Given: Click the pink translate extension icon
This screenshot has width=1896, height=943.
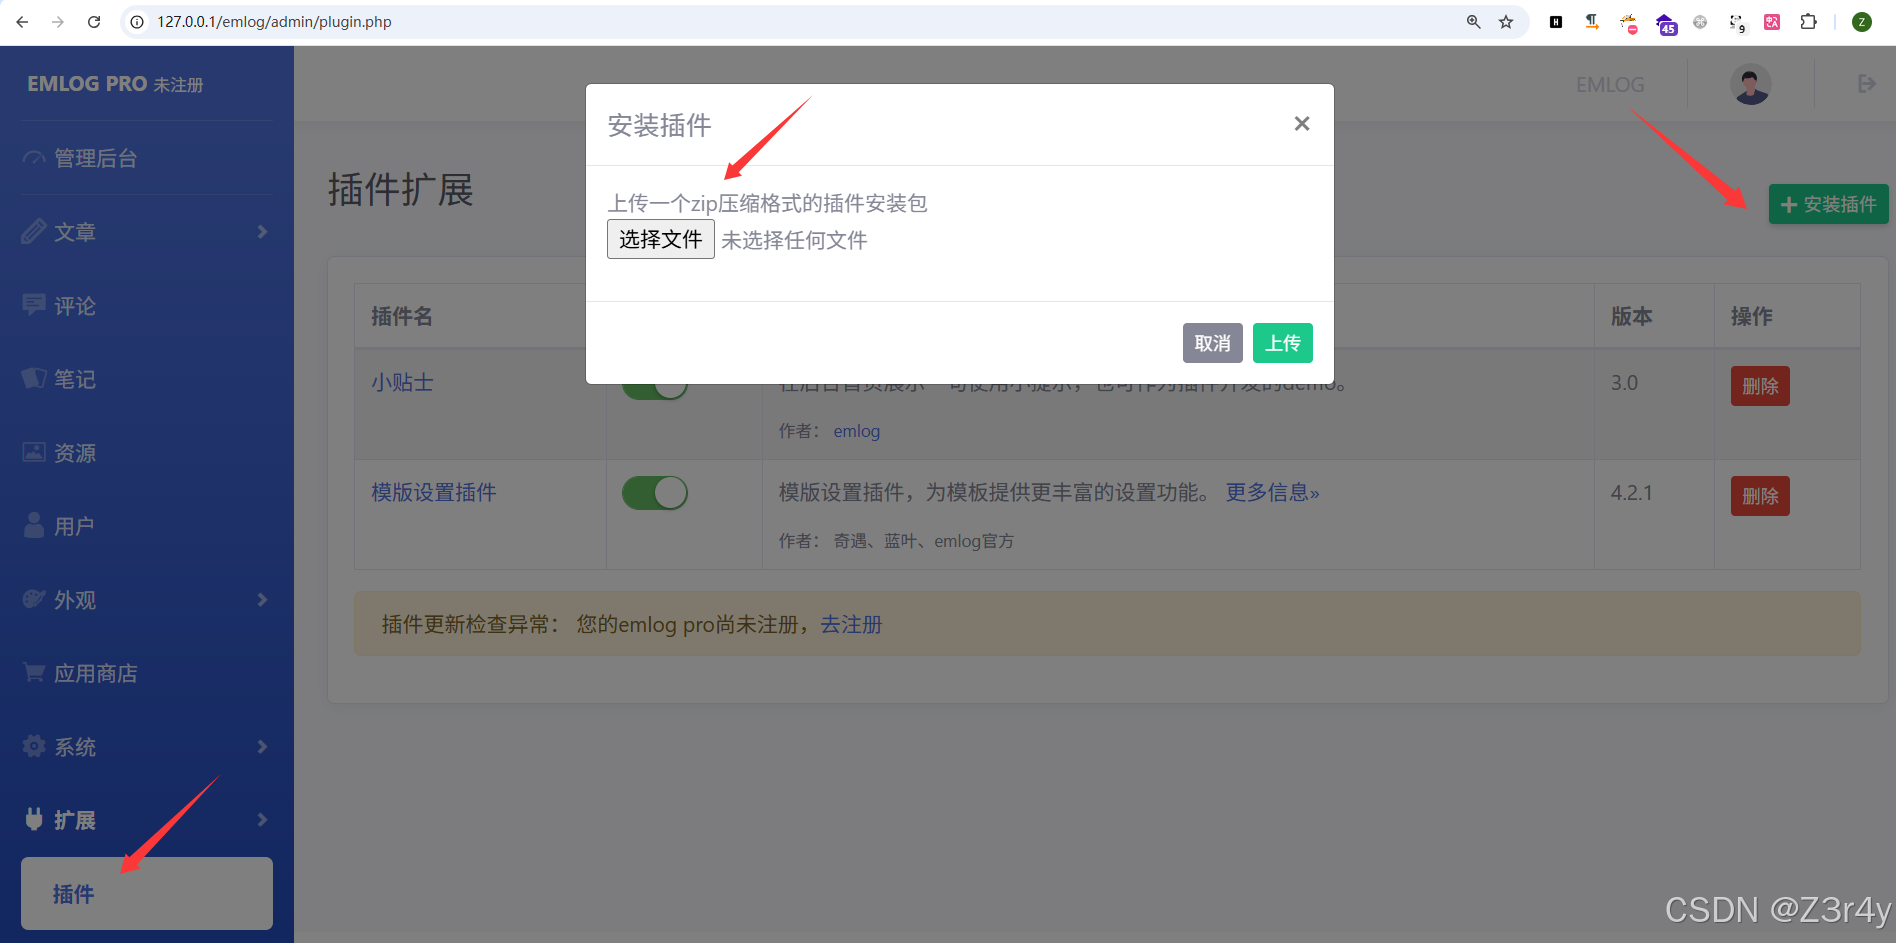Looking at the screenshot, I should [x=1772, y=22].
